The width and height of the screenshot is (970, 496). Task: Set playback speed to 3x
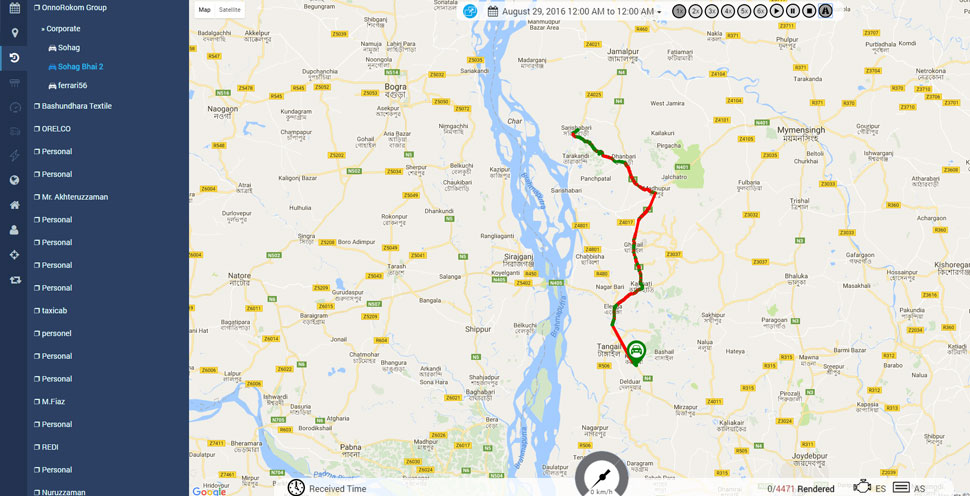711,11
